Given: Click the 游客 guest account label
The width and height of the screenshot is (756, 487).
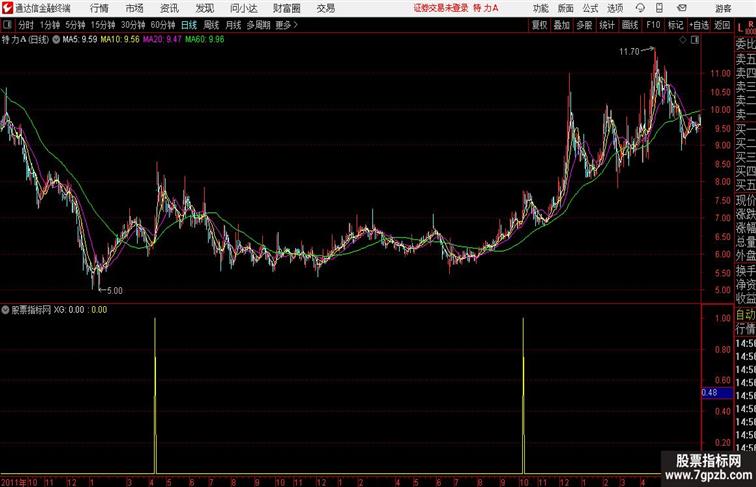Looking at the screenshot, I should [723, 8].
